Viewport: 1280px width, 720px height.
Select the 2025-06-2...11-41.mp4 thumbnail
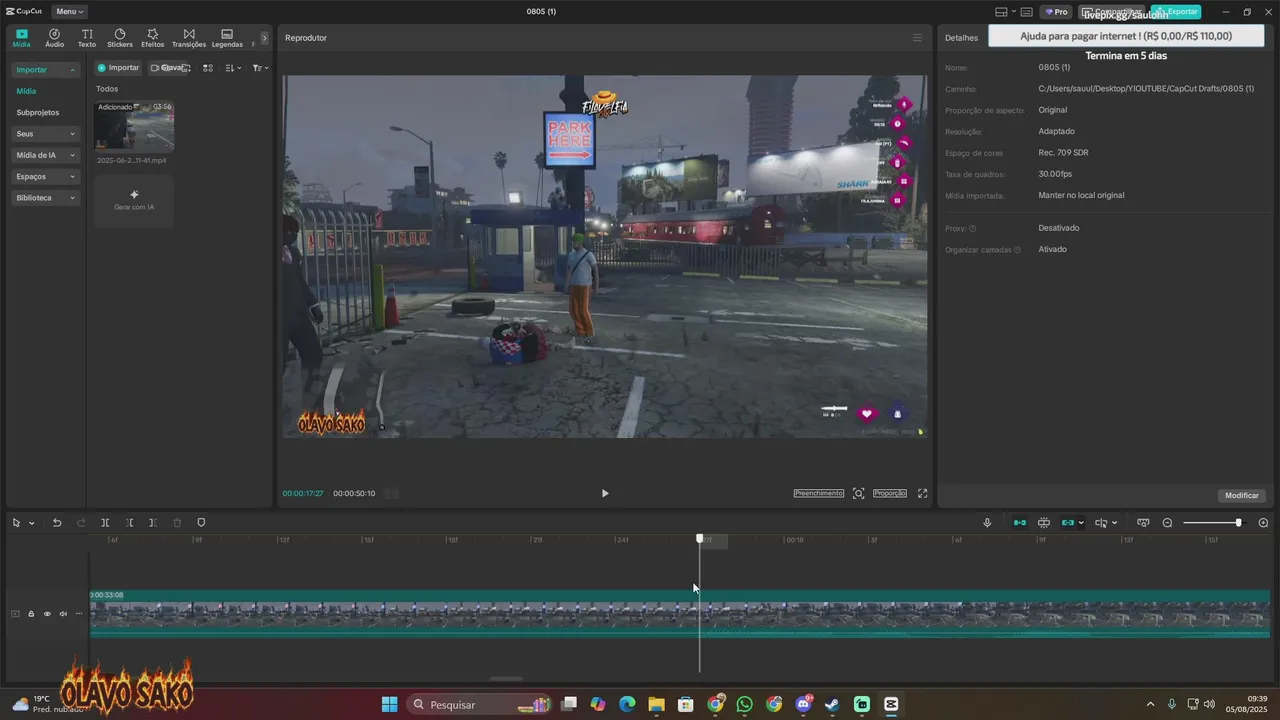(x=134, y=126)
